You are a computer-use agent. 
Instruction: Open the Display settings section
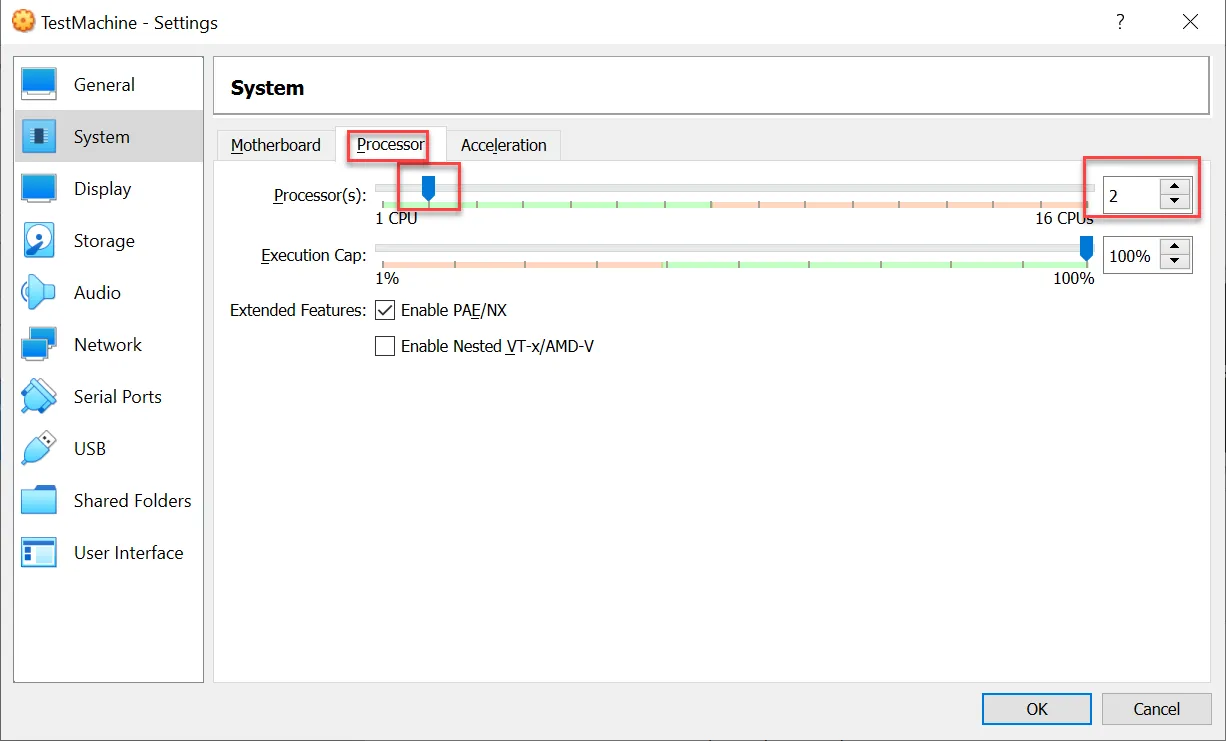pos(103,188)
